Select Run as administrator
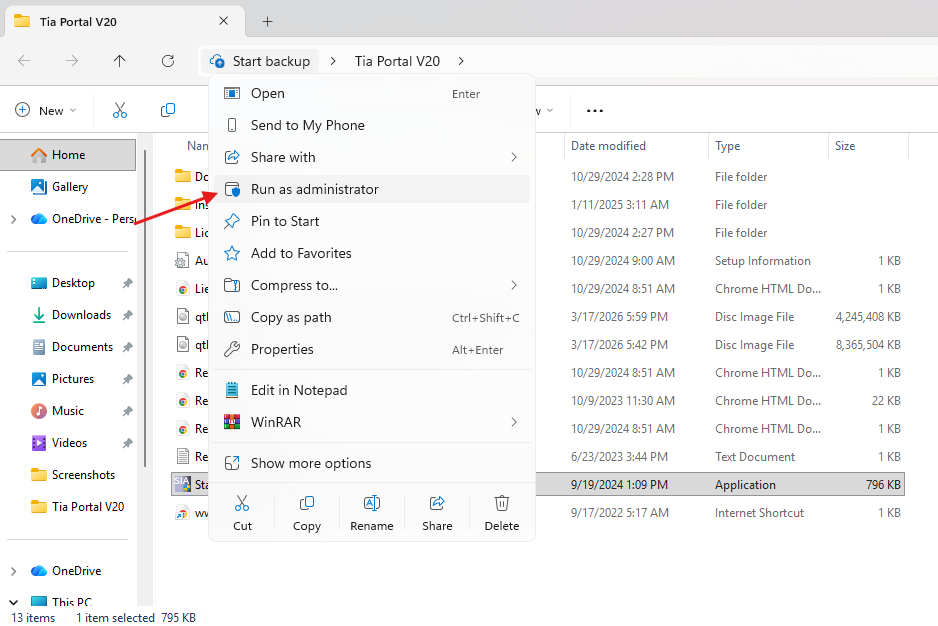The width and height of the screenshot is (938, 626). pos(314,189)
